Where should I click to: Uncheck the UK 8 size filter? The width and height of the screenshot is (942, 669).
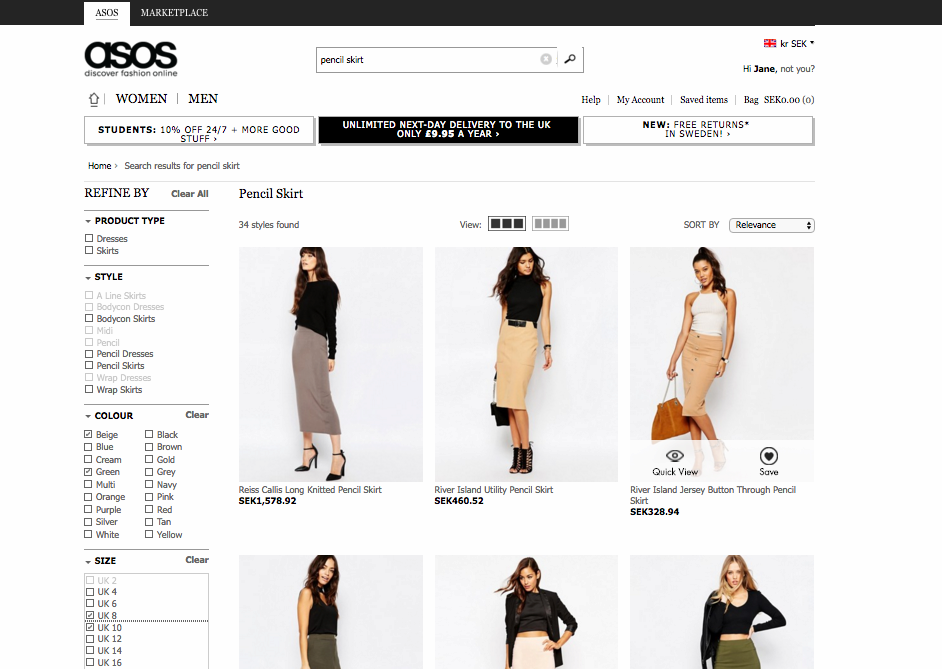pos(90,616)
